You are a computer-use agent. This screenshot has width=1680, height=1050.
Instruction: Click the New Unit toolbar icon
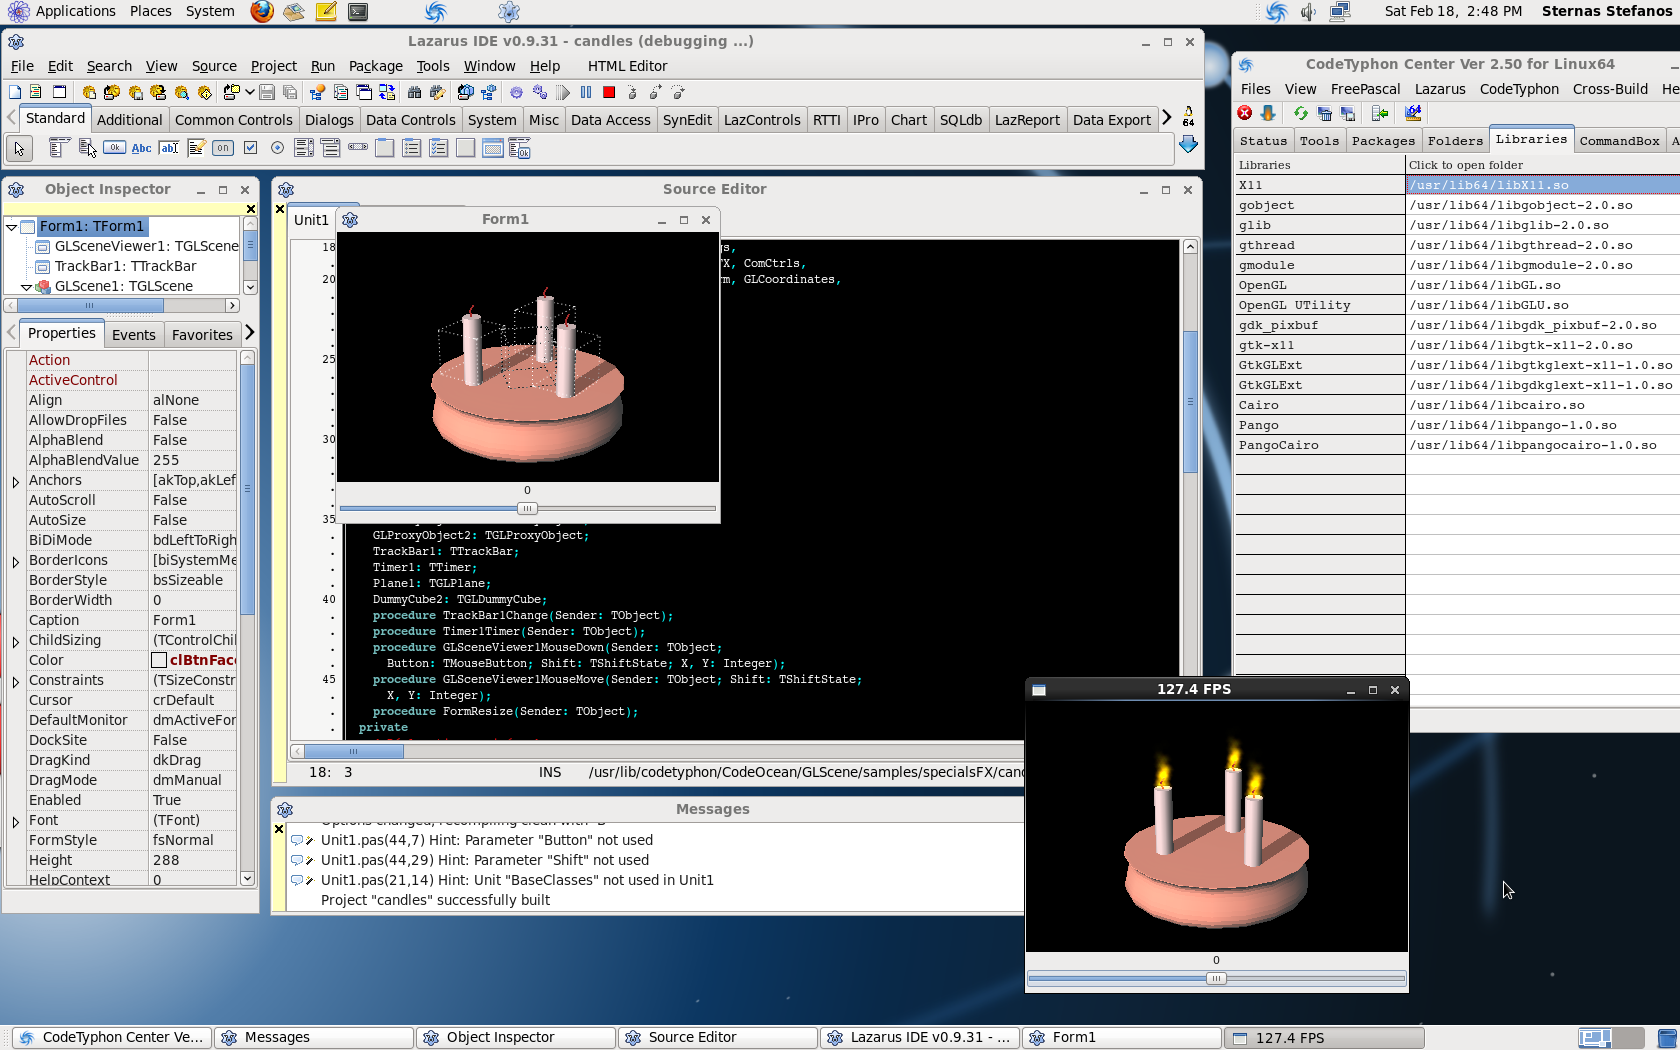coord(35,92)
